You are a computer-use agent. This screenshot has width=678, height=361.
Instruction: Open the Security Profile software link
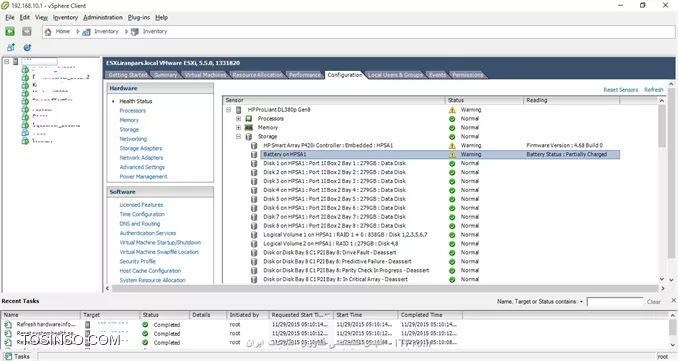(x=138, y=262)
